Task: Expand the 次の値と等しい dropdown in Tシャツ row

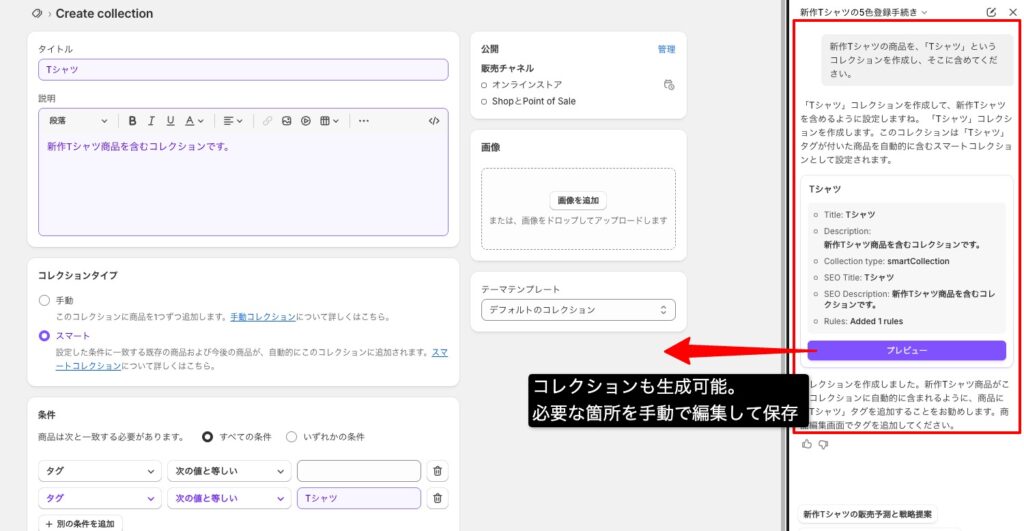Action: point(229,498)
